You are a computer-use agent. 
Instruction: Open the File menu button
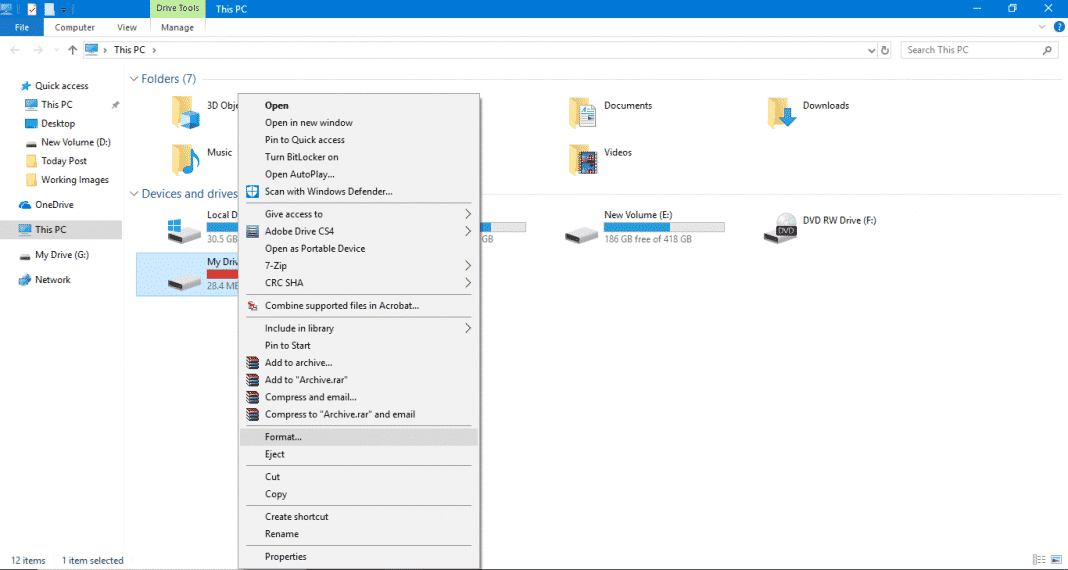click(x=21, y=27)
